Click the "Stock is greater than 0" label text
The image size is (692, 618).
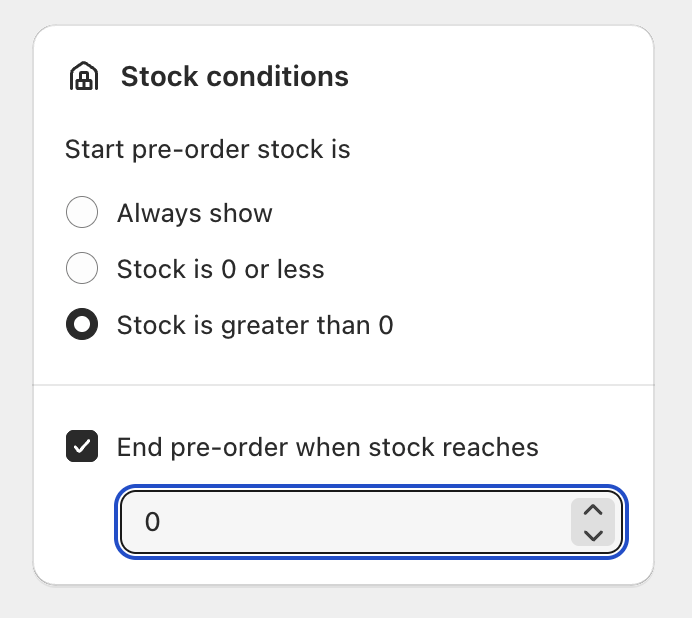click(254, 325)
